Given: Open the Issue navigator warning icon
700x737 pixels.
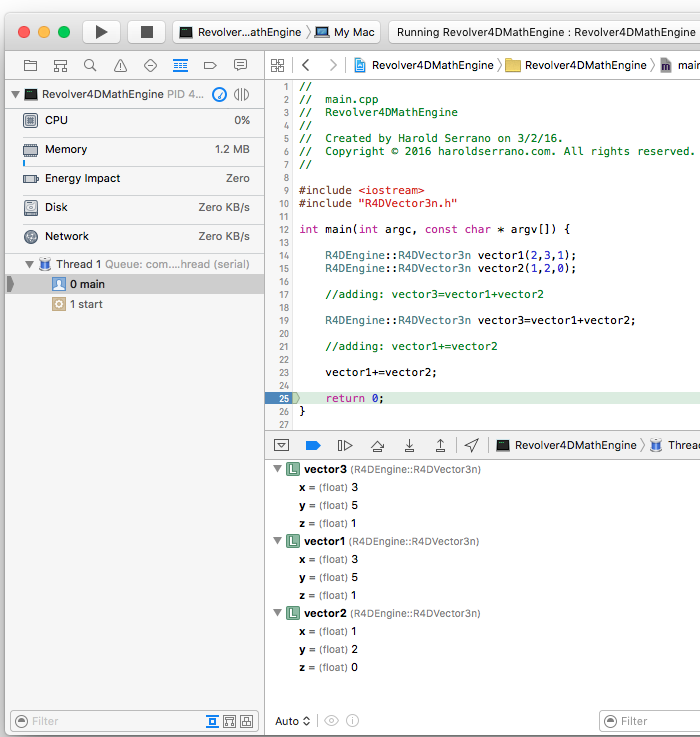Looking at the screenshot, I should pos(120,65).
